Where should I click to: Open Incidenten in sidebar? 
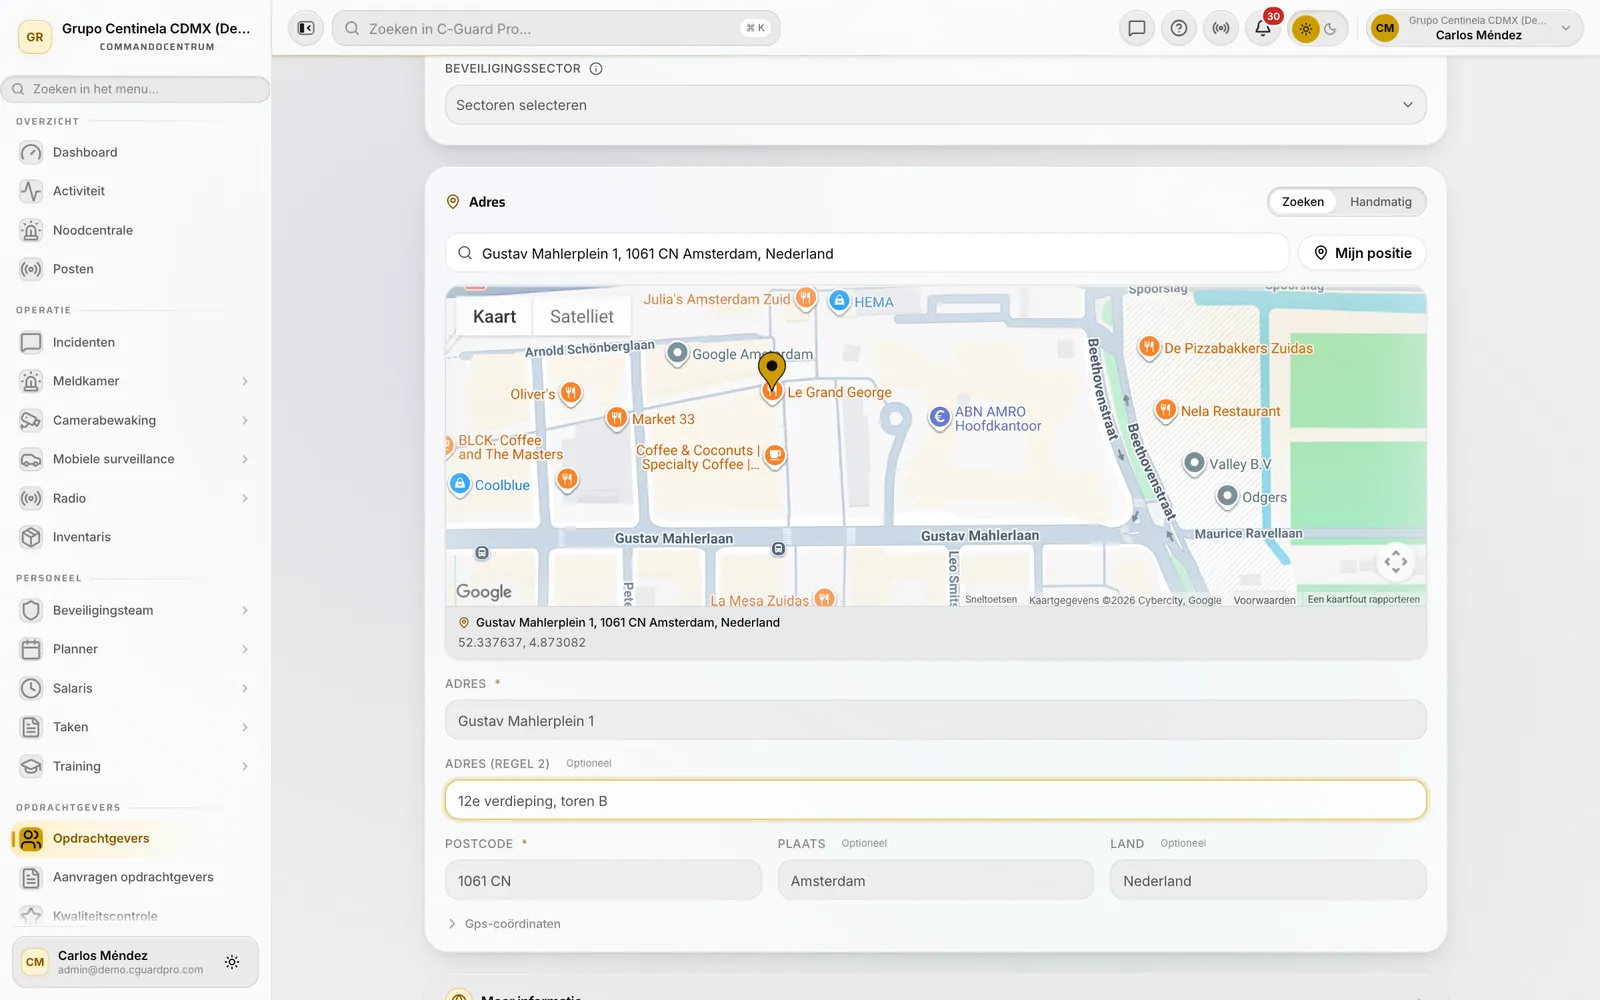click(x=136, y=342)
